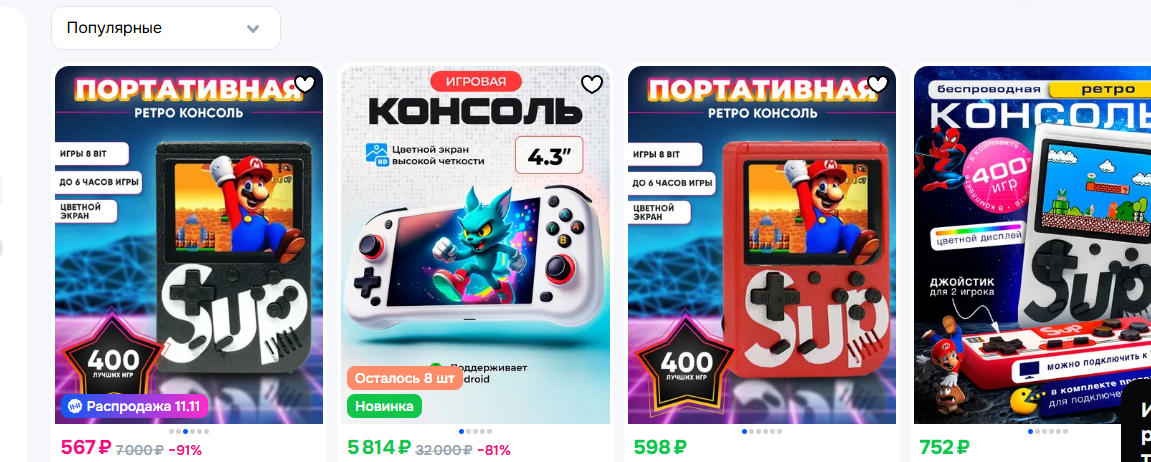Viewport: 1151px width, 462px height.
Task: Click the sorting dropdown chevron arrow
Action: pos(253,29)
